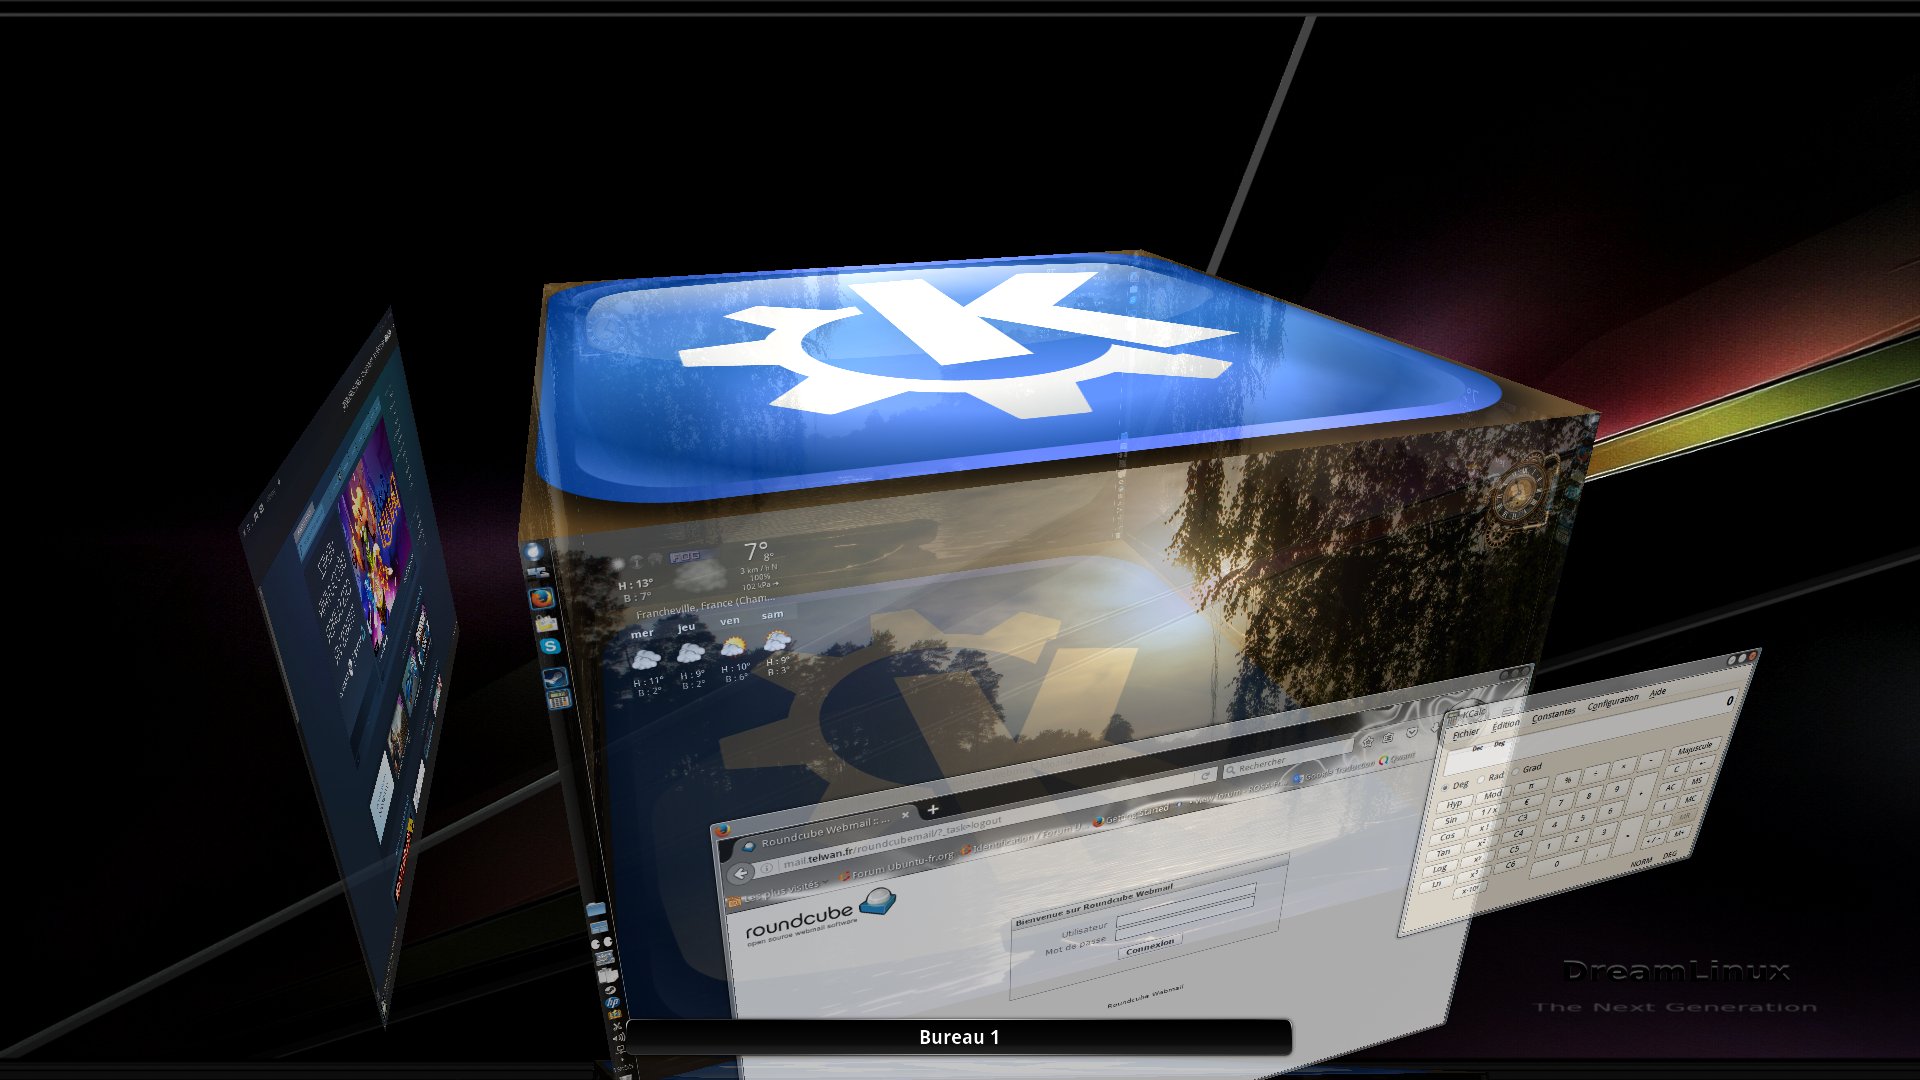Open Steam icon in the panel
The image size is (1920, 1080).
554,679
